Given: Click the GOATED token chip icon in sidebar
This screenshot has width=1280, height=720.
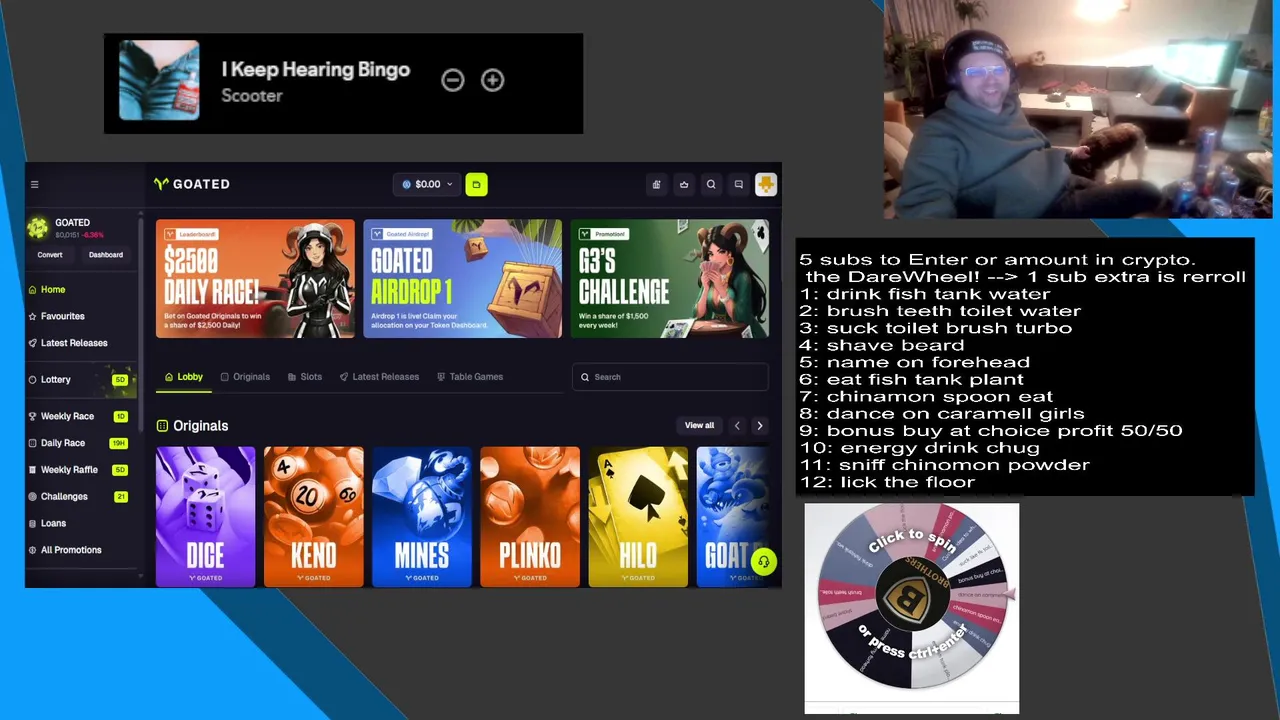Looking at the screenshot, I should pyautogui.click(x=38, y=228).
